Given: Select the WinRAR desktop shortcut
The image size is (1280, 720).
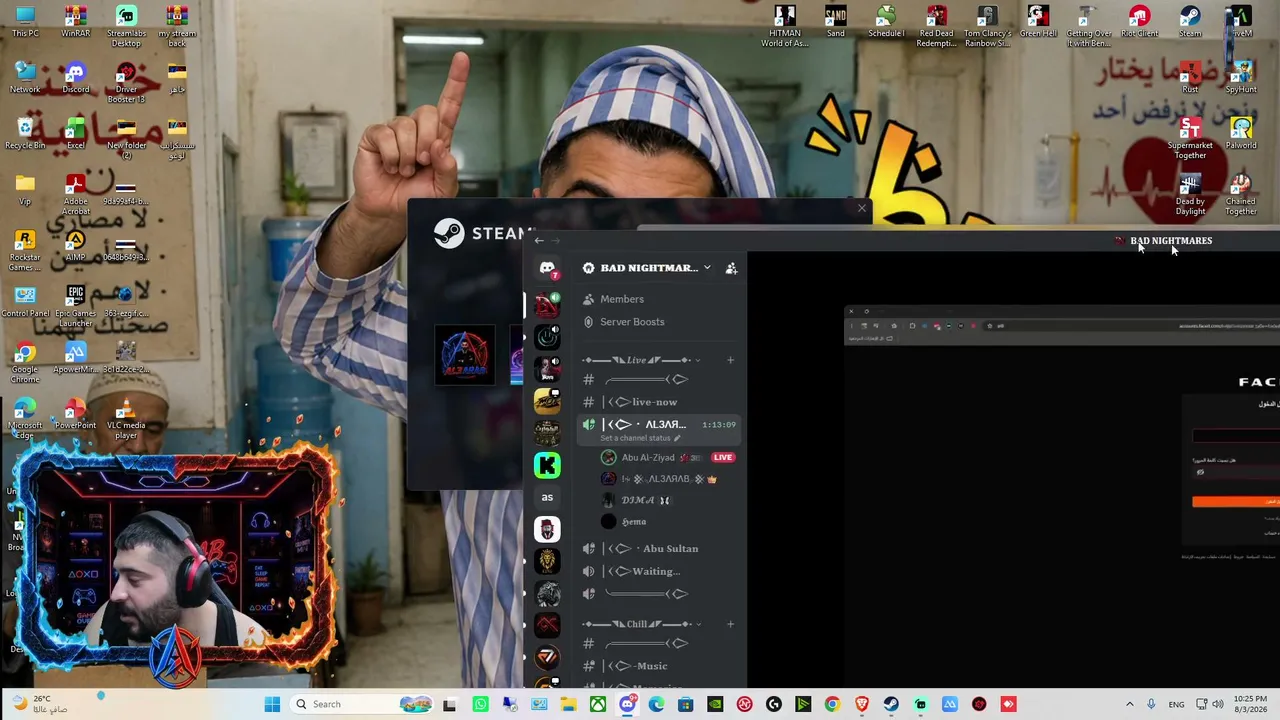Looking at the screenshot, I should [75, 22].
